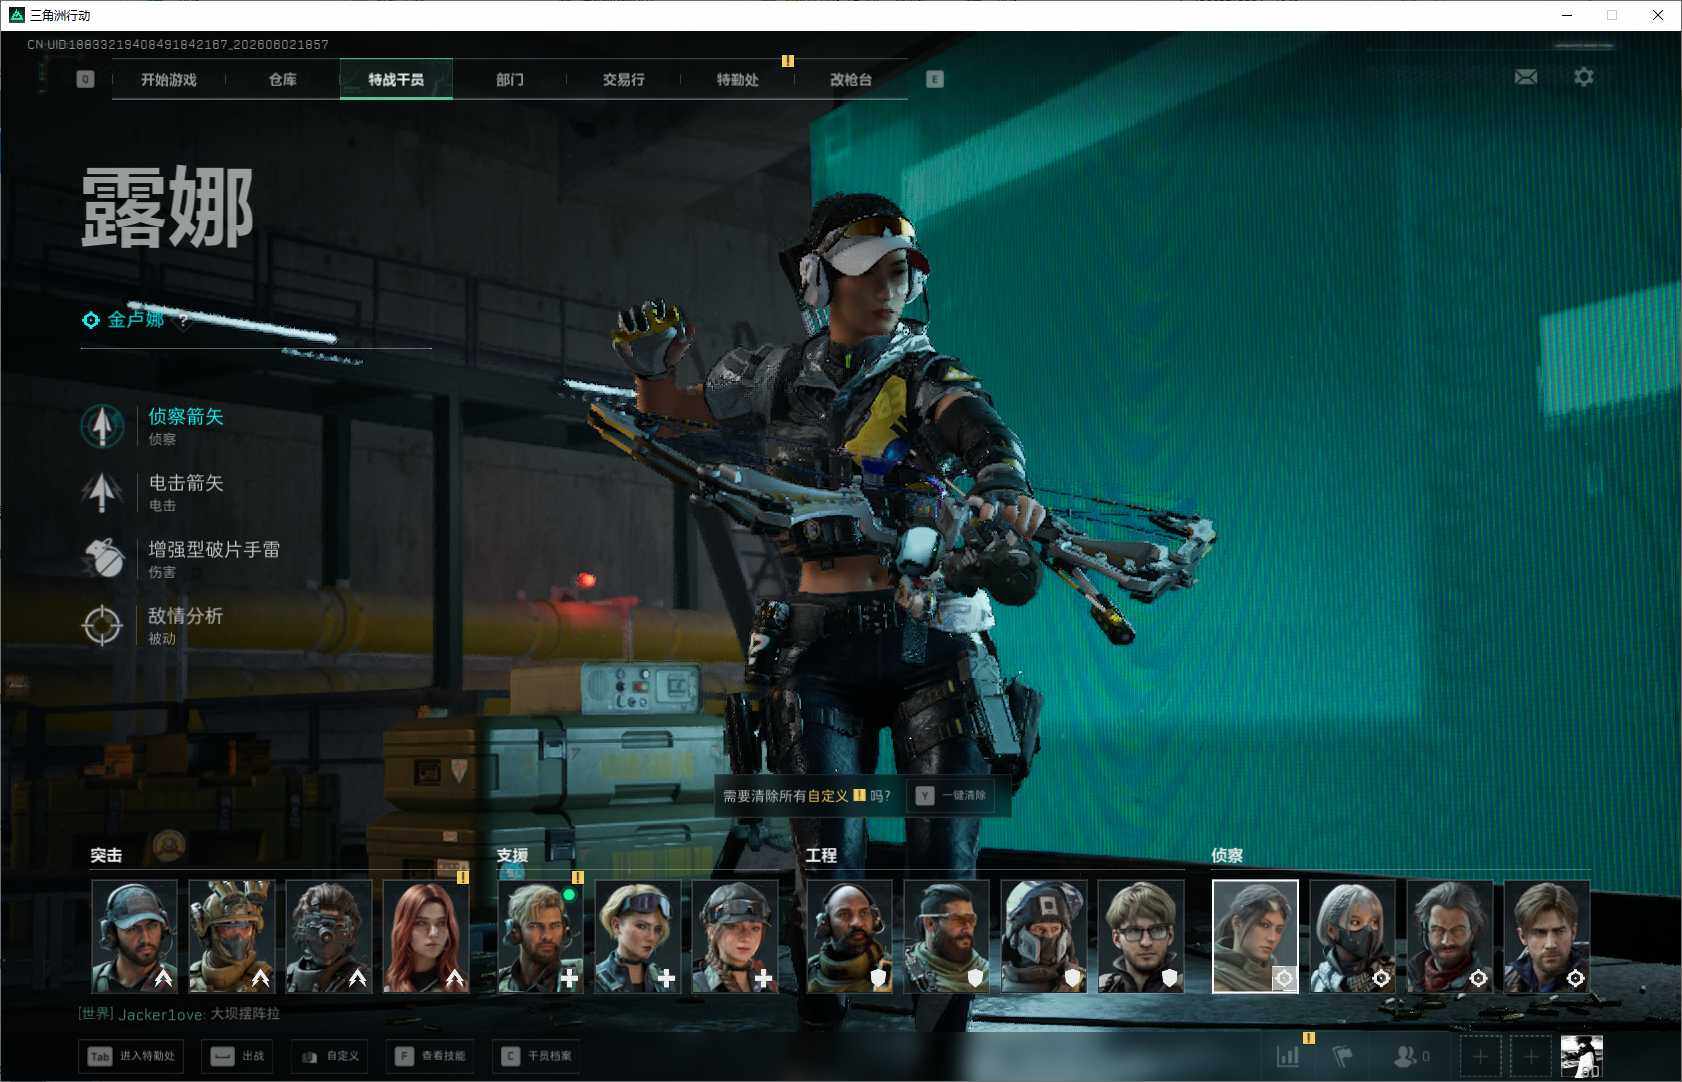The image size is (1682, 1082).
Task: Open the player avatar in the bottom corner
Action: [1582, 1056]
